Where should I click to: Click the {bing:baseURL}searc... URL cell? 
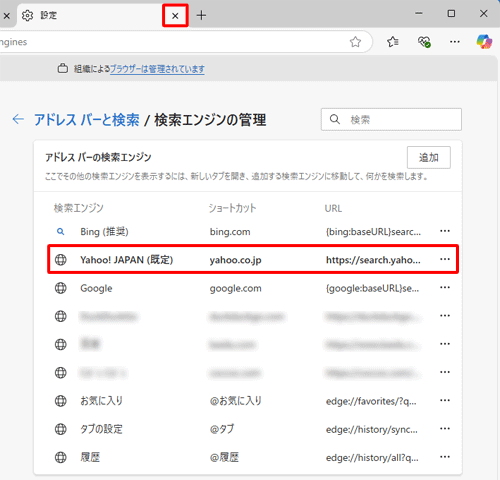[373, 232]
